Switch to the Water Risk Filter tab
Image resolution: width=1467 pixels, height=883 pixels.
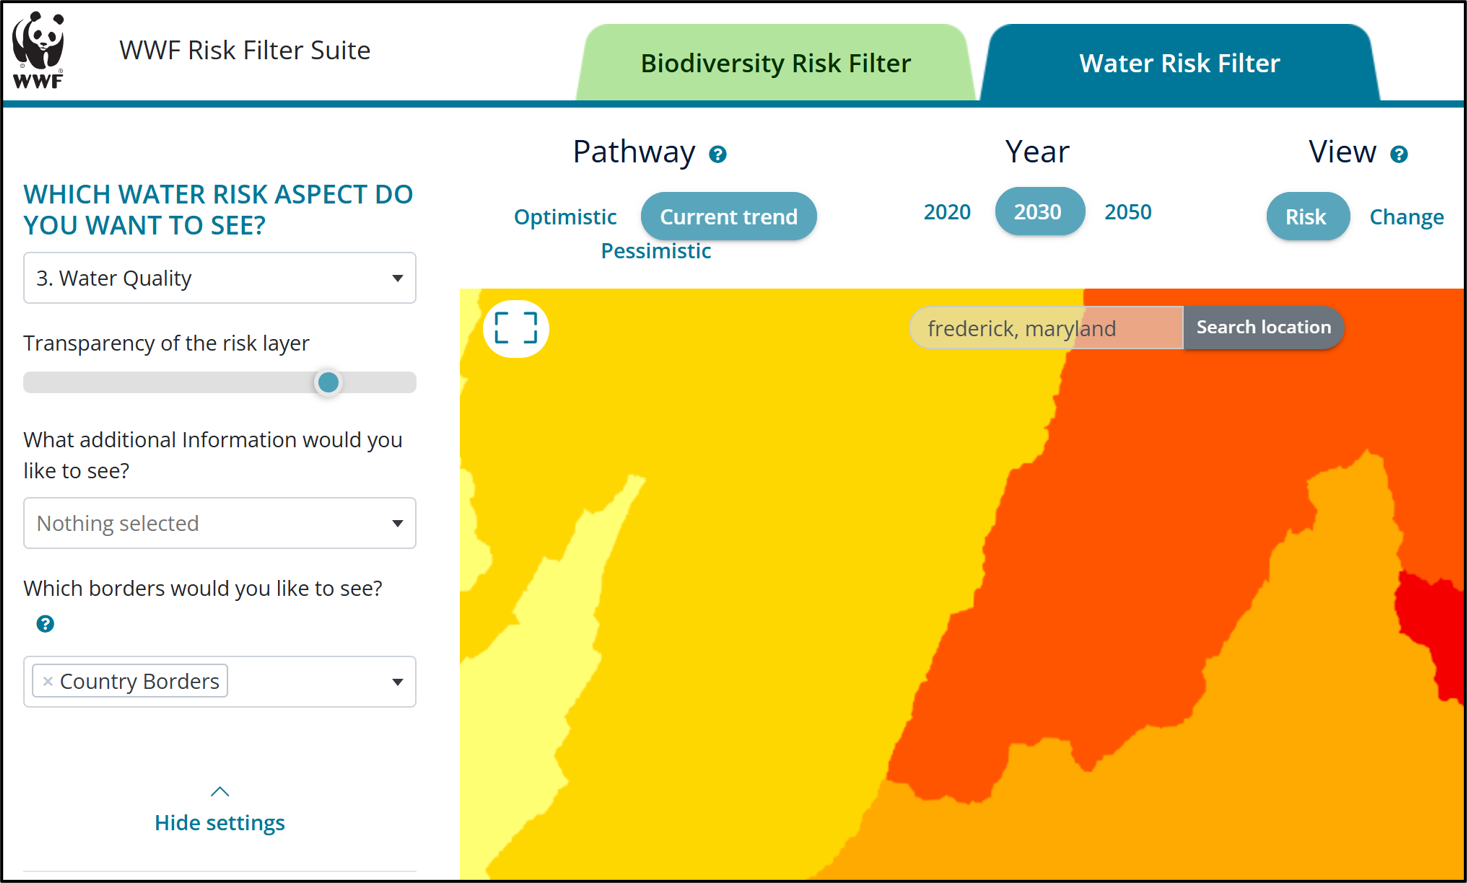point(1179,62)
